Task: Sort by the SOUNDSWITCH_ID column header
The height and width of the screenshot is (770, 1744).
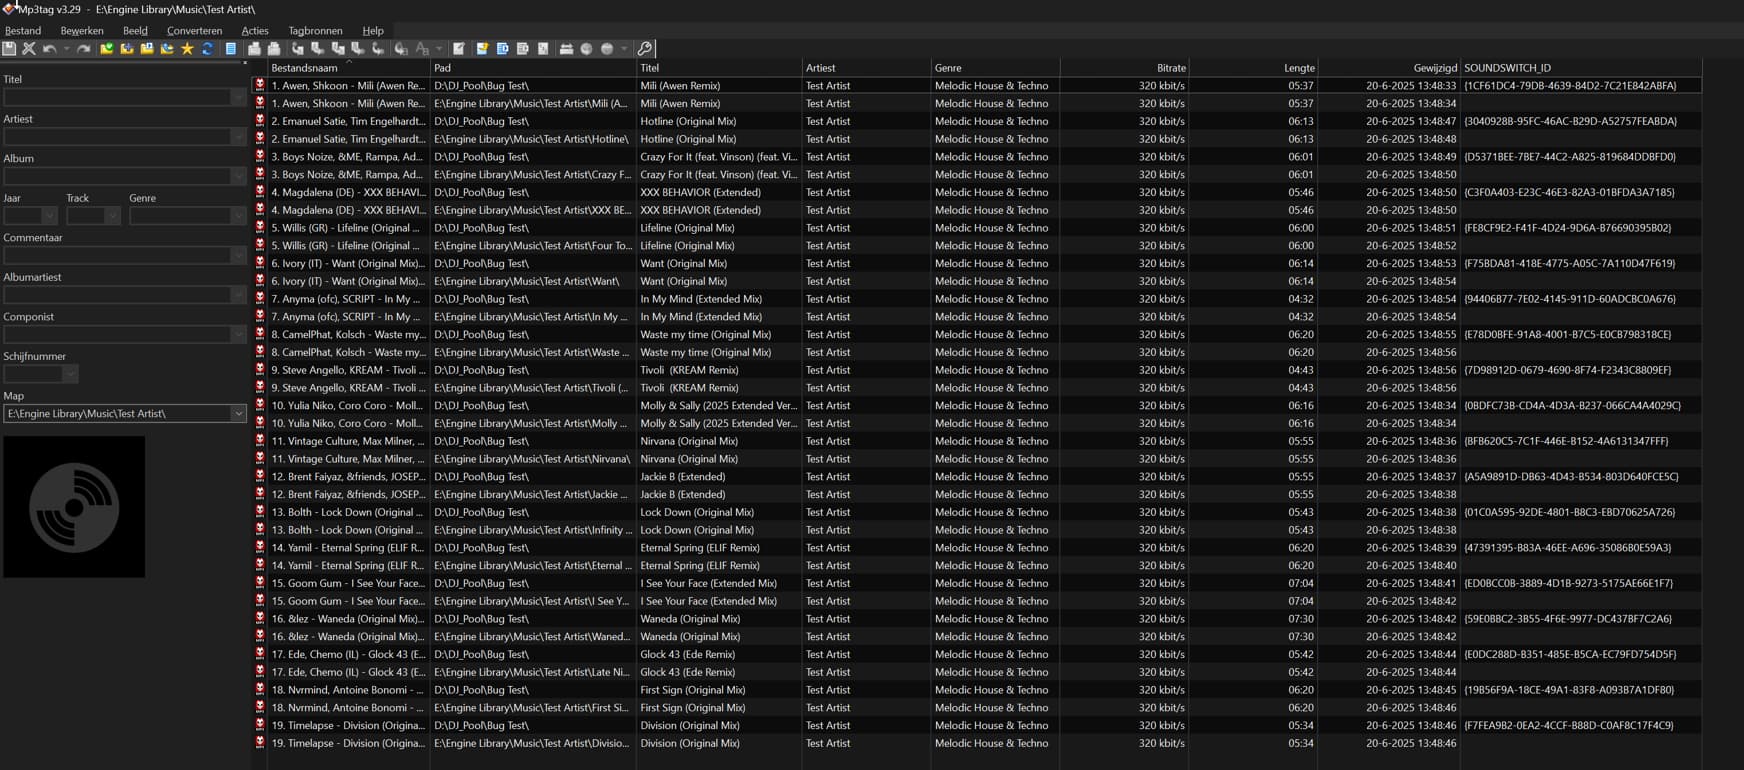Action: [1581, 68]
